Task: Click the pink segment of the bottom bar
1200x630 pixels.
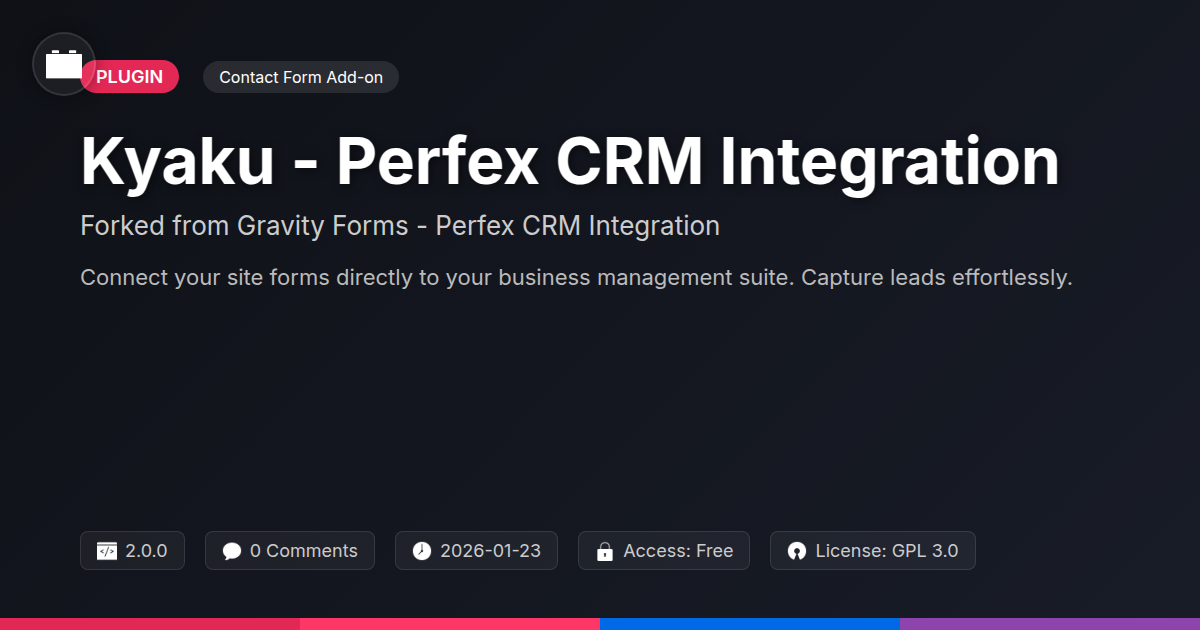Action: 450,624
